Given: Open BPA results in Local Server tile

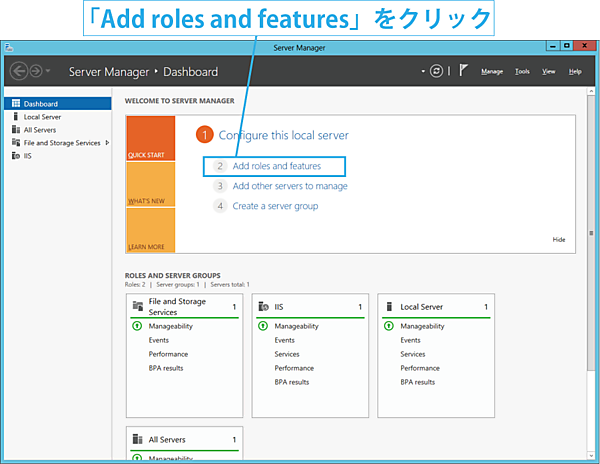Looking at the screenshot, I should point(419,382).
